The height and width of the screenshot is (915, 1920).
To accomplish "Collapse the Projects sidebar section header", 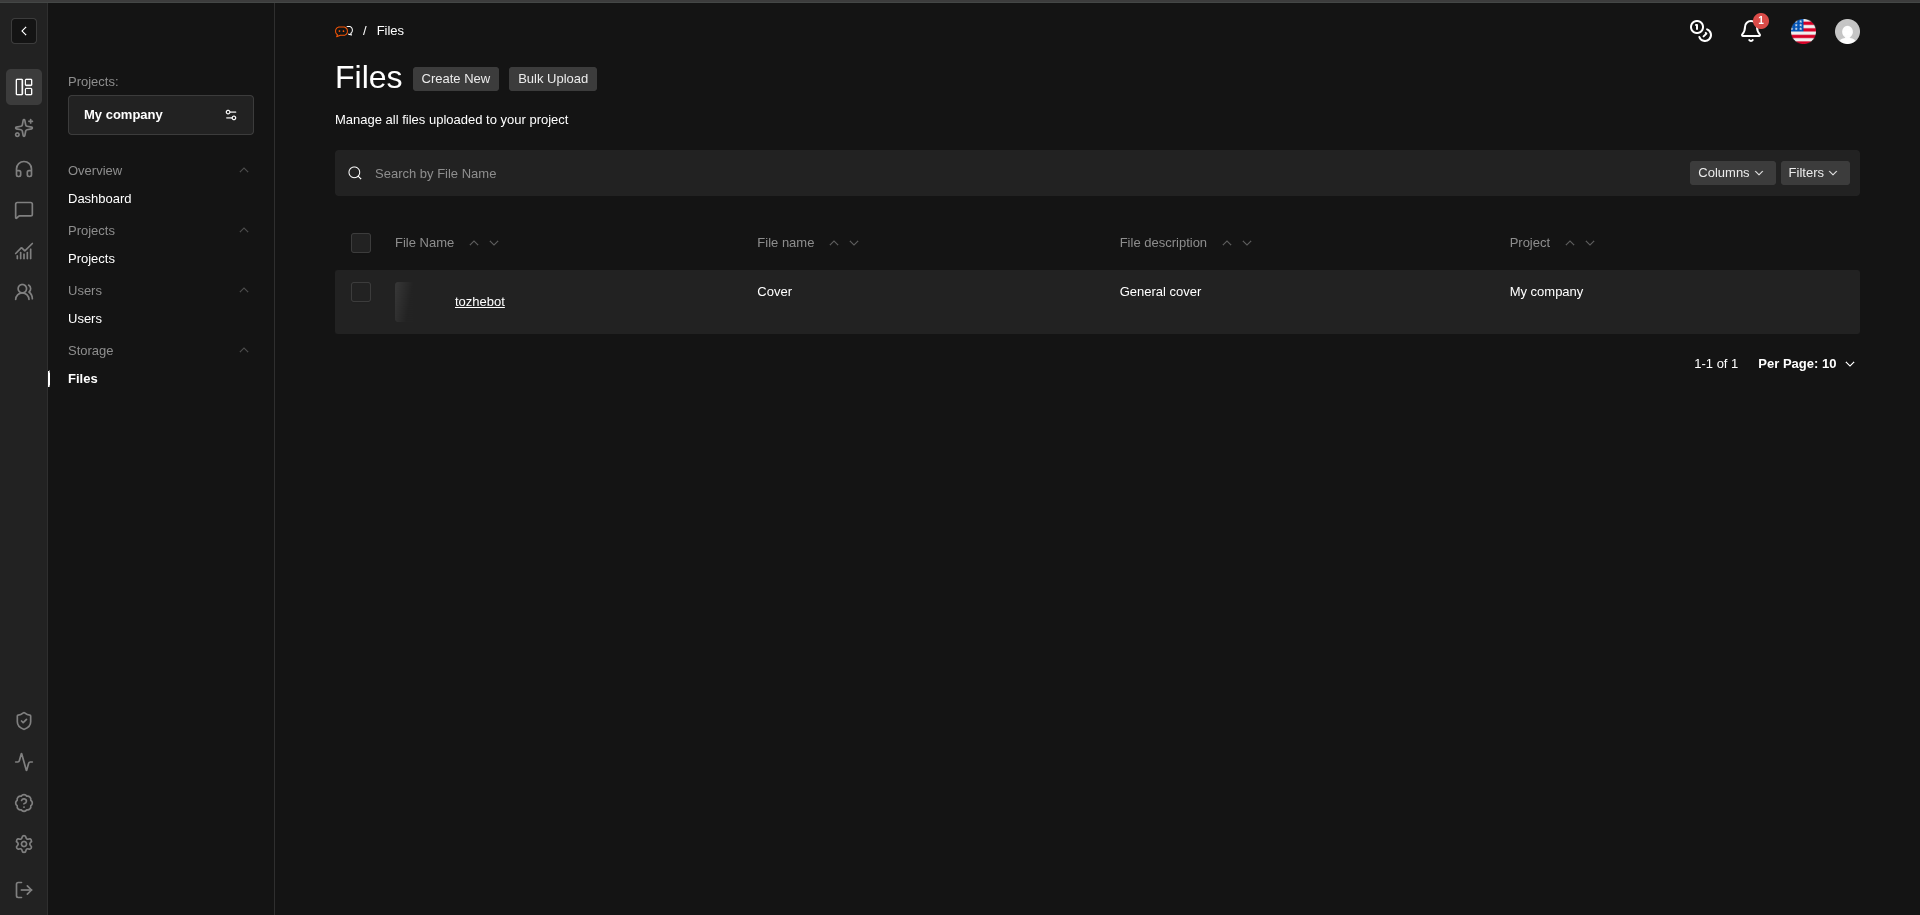I will (159, 231).
